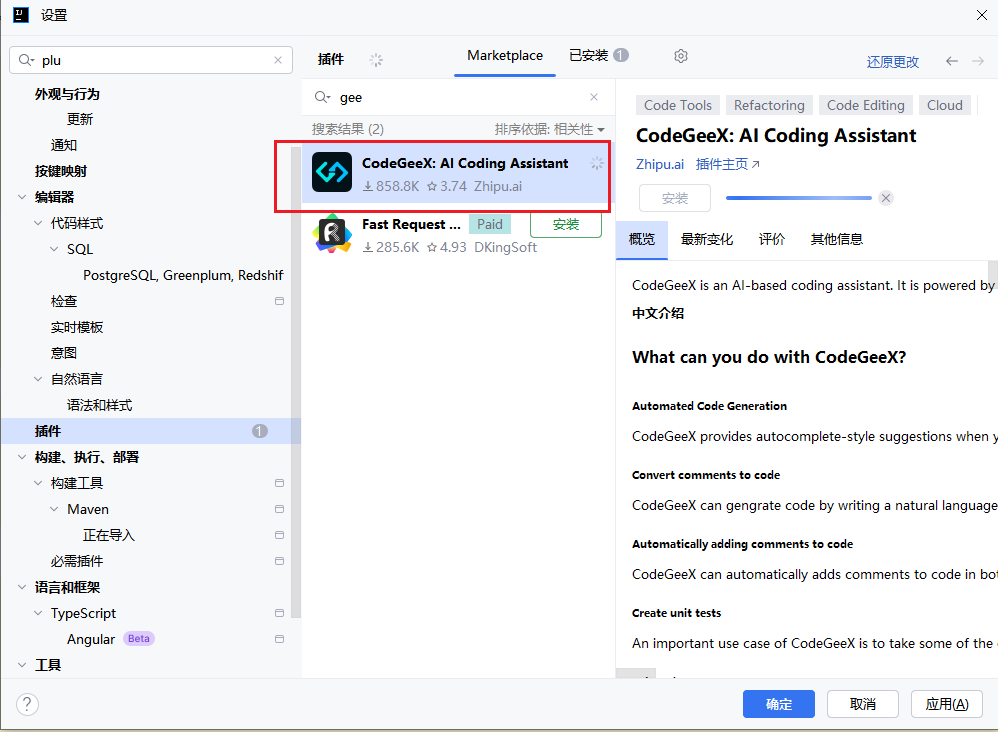The width and height of the screenshot is (998, 732).
Task: Collapse the 语言和框架 tree node
Action: click(22, 587)
